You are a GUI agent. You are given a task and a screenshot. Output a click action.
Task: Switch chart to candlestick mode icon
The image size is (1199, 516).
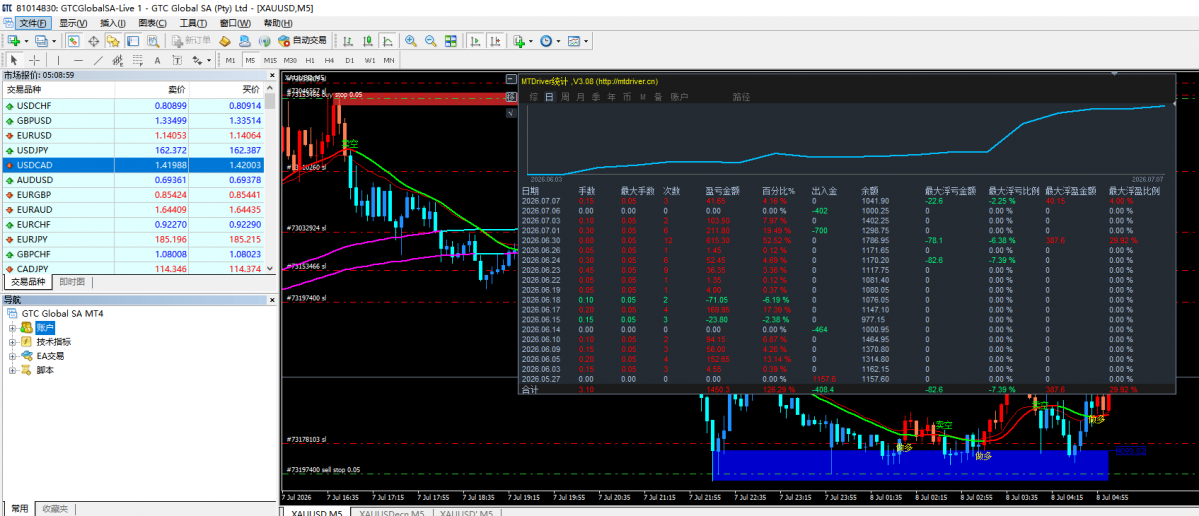[368, 41]
